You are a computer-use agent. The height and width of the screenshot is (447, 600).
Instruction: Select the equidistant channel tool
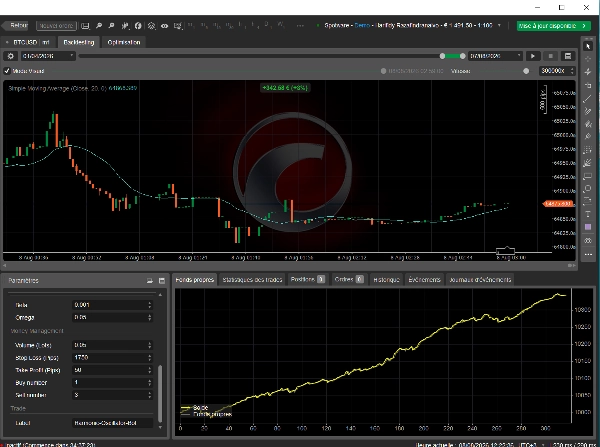click(x=588, y=124)
